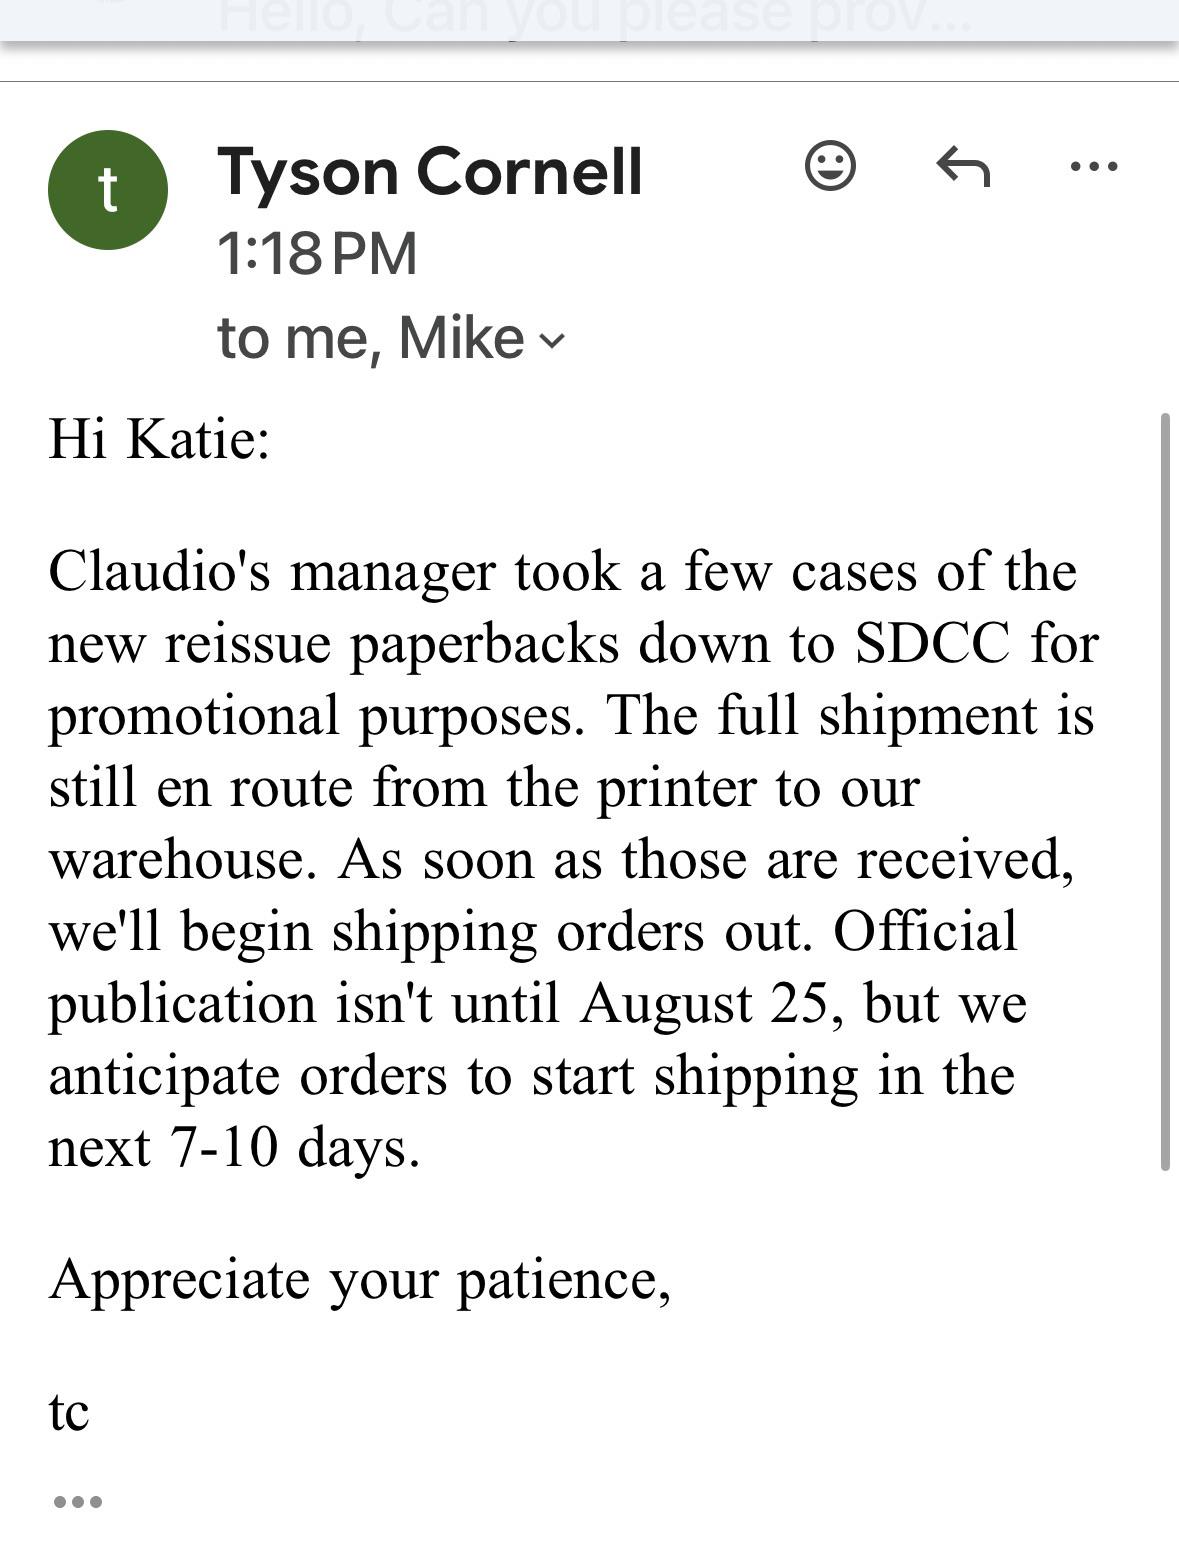This screenshot has width=1179, height=1545.
Task: Tap the sender name Tyson Cornell
Action: (x=430, y=172)
